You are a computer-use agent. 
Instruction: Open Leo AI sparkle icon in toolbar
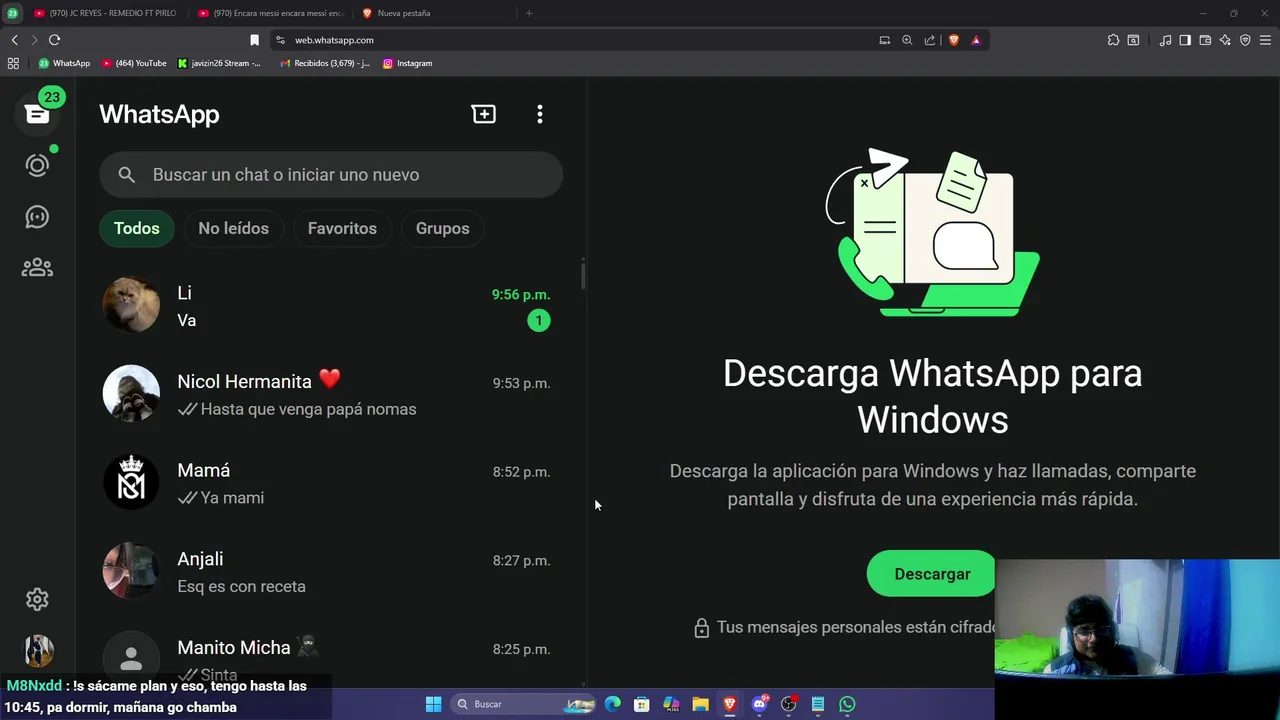(1225, 40)
